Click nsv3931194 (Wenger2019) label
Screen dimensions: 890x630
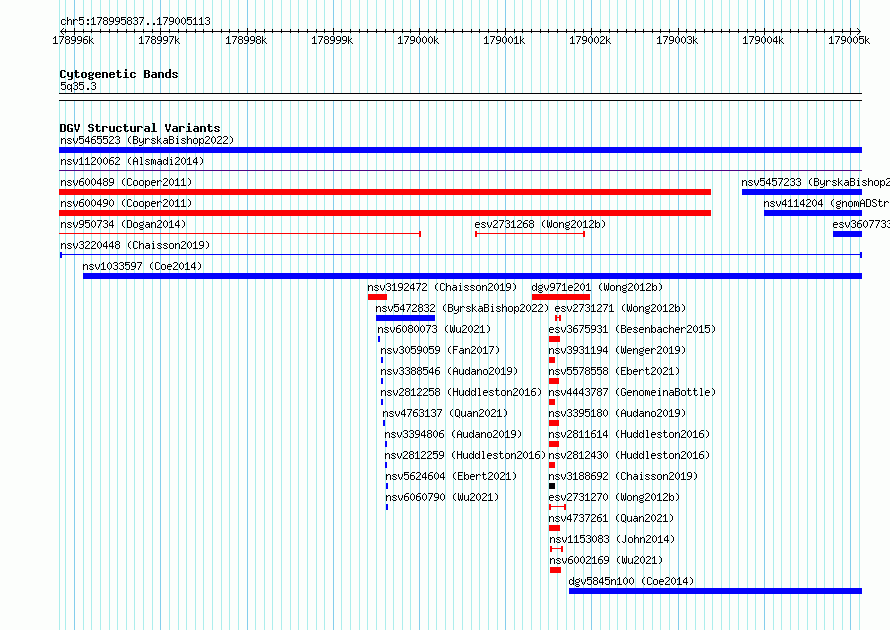617,350
